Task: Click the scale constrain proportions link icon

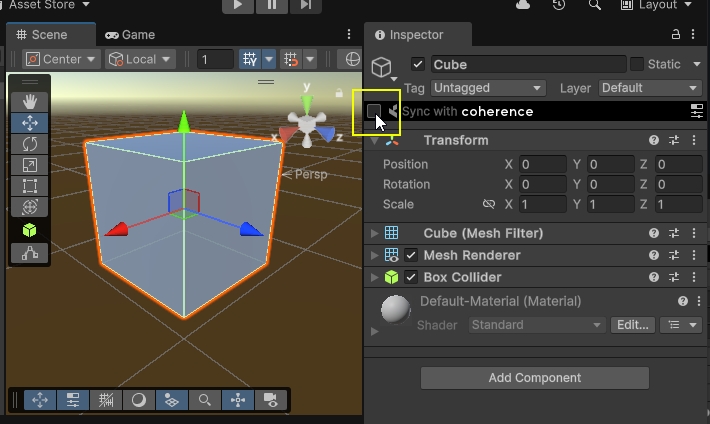Action: click(489, 204)
